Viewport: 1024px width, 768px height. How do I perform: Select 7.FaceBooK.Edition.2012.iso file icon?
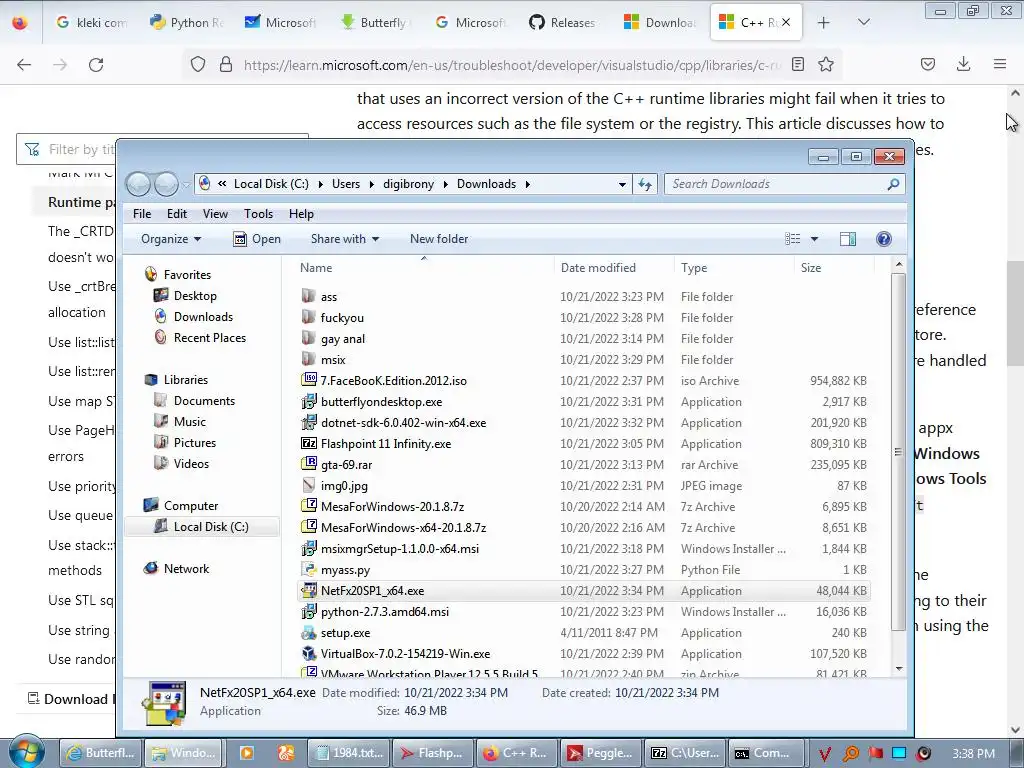point(309,380)
